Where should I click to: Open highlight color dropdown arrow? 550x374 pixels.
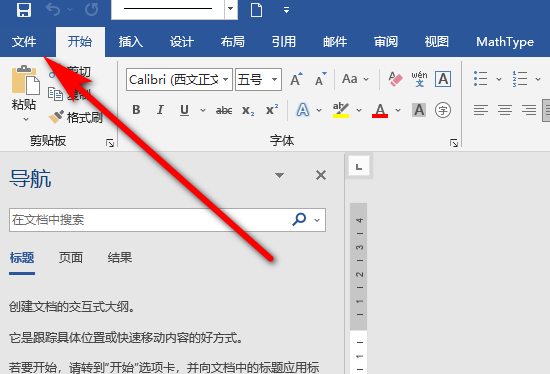coord(359,111)
